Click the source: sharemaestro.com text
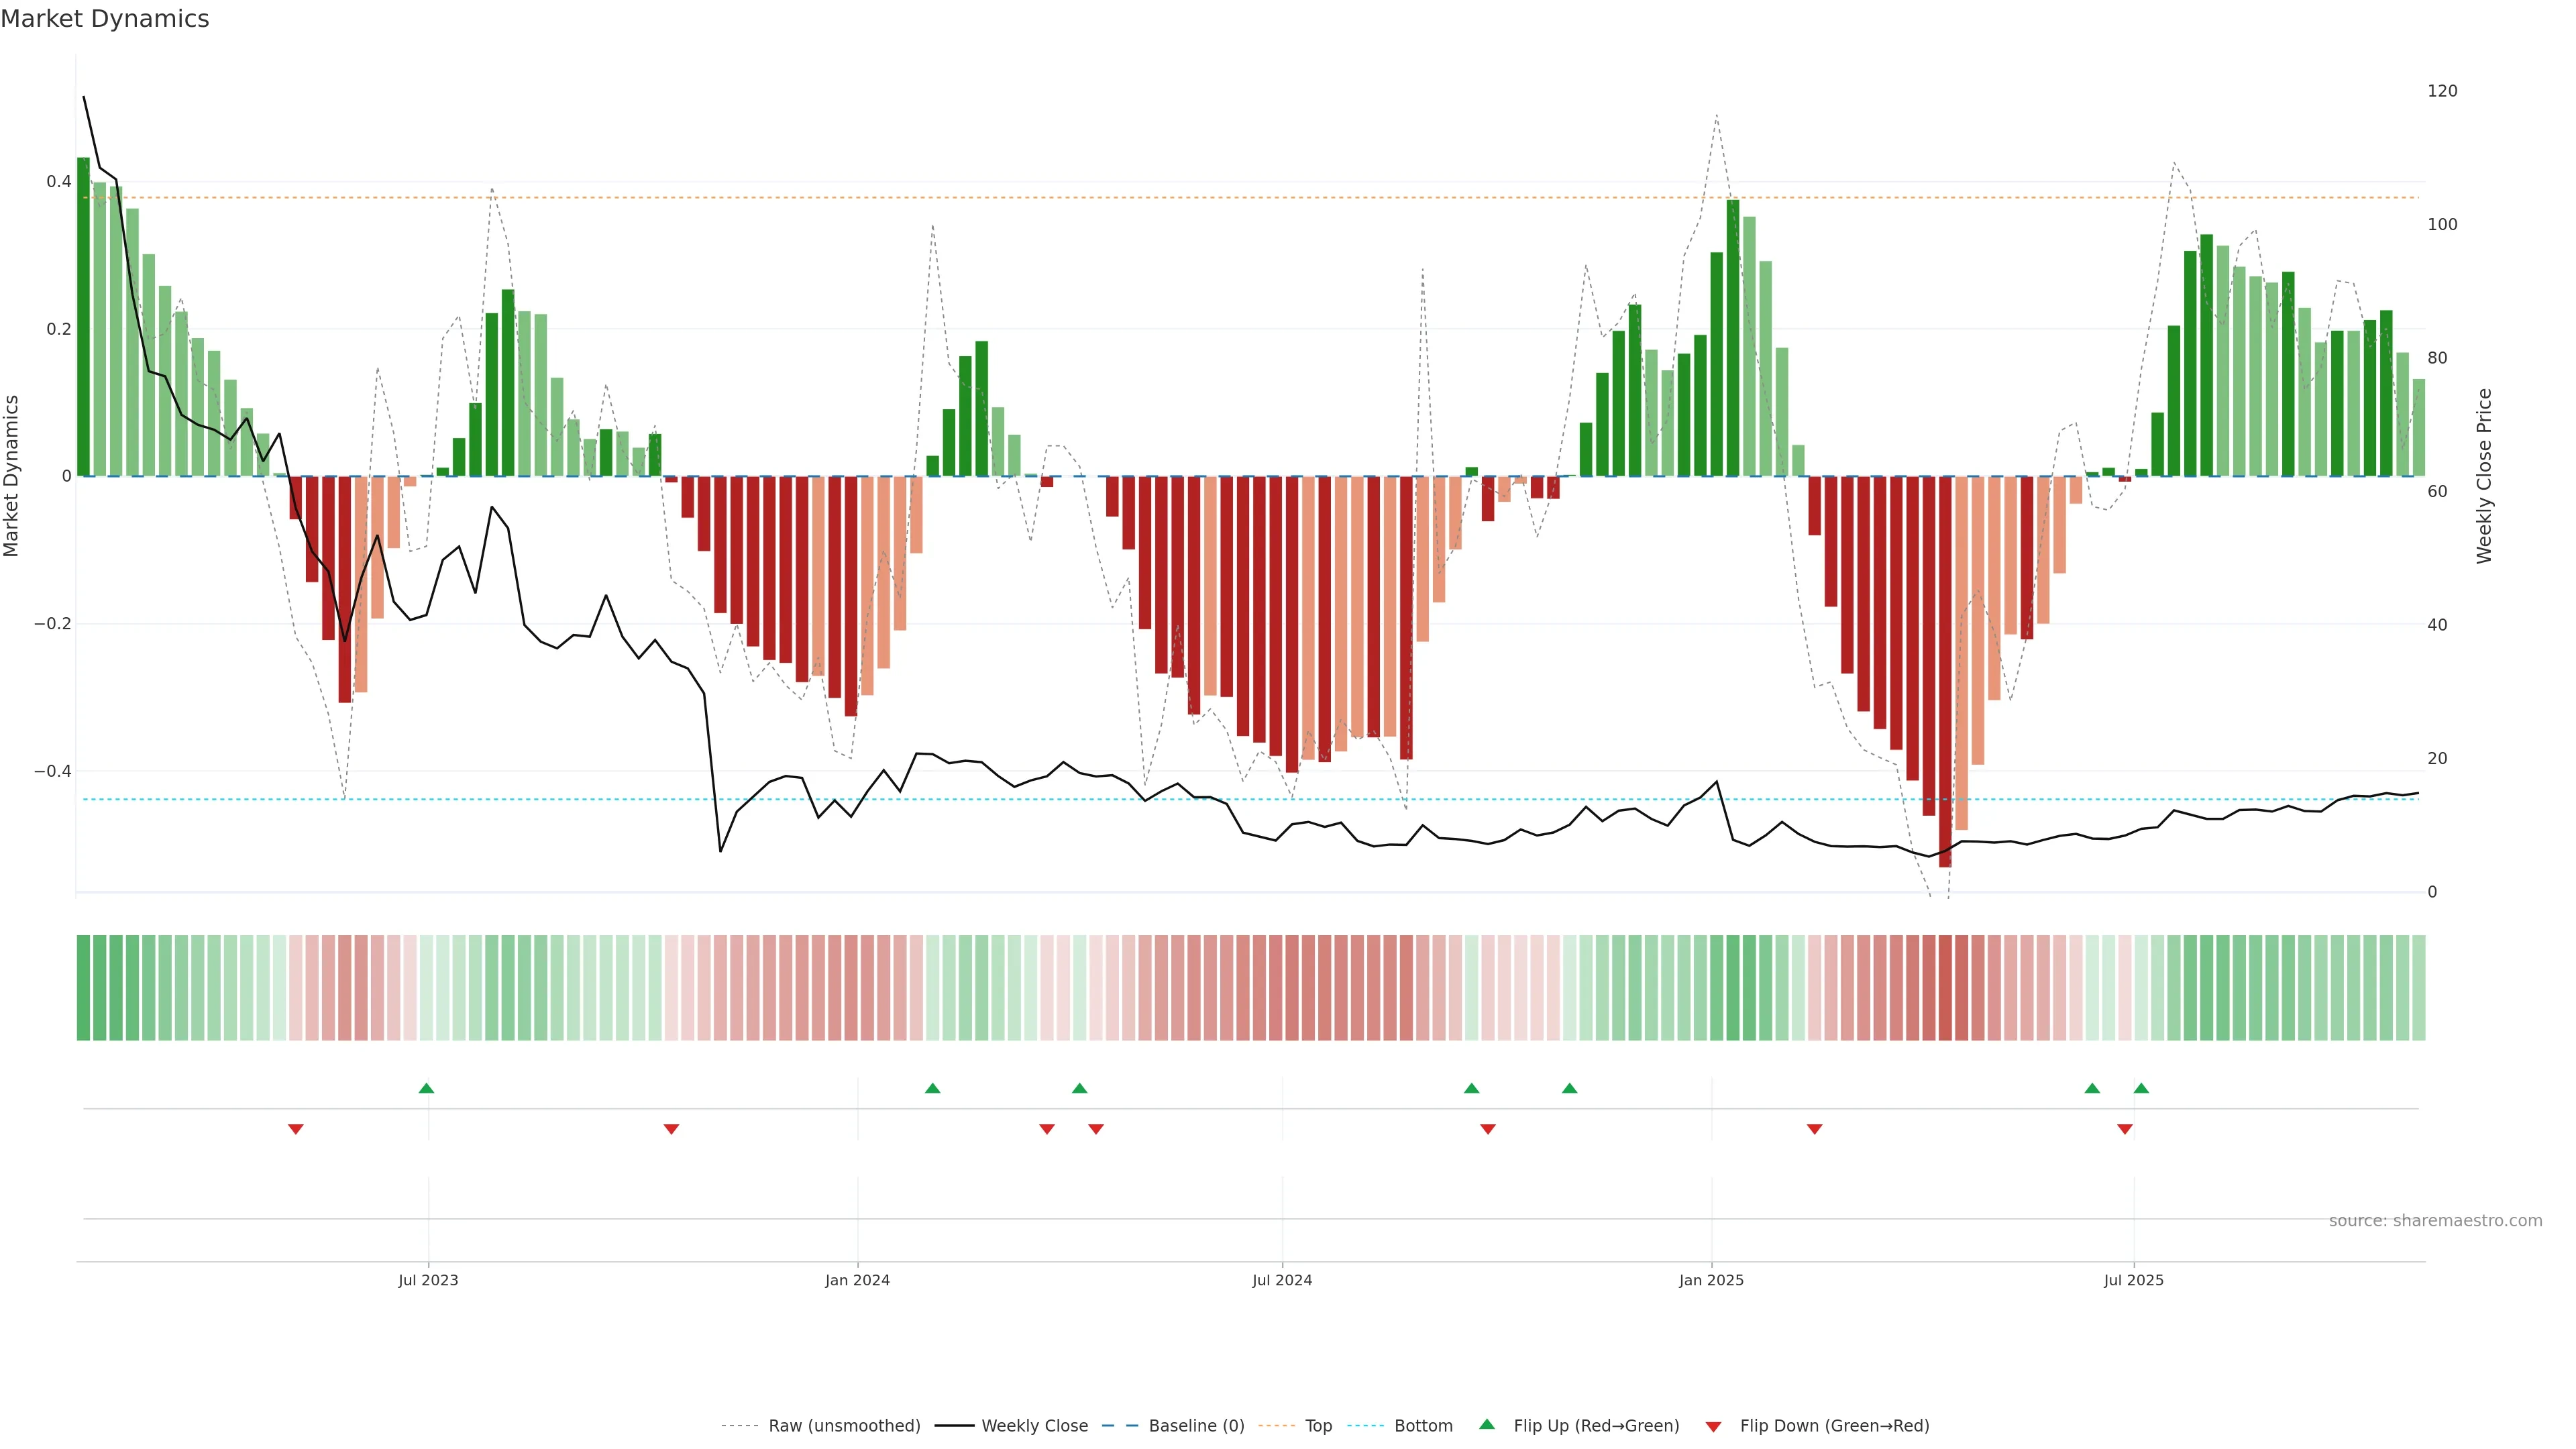The height and width of the screenshot is (1449, 2576). point(2435,1220)
